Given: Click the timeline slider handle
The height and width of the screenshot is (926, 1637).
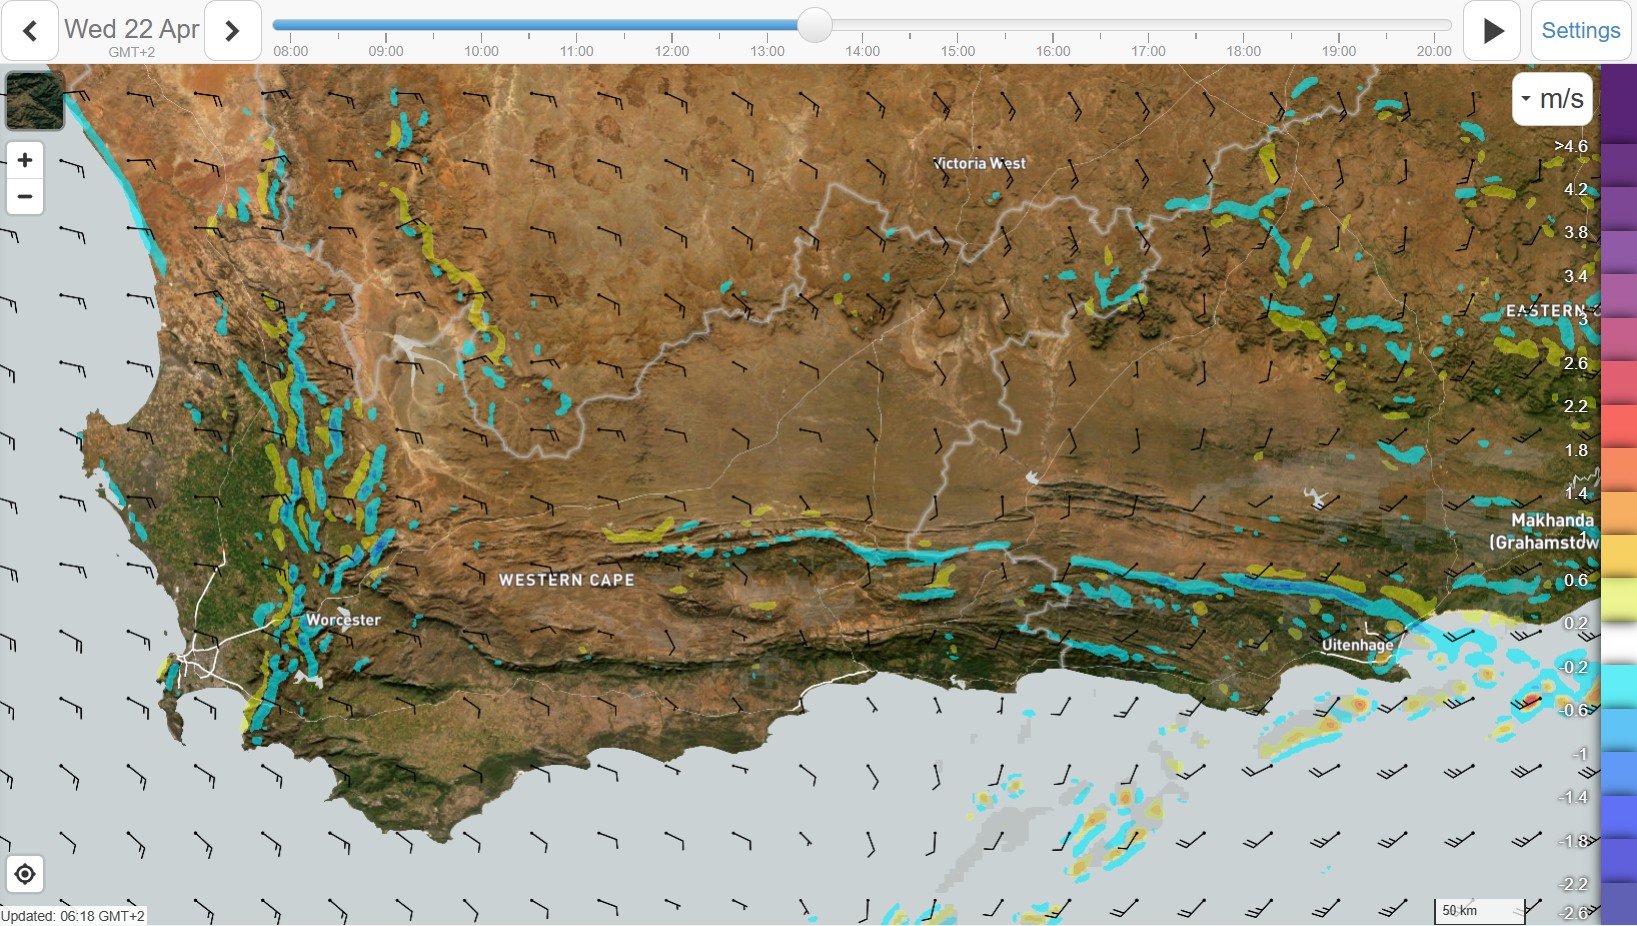Looking at the screenshot, I should click(815, 25).
